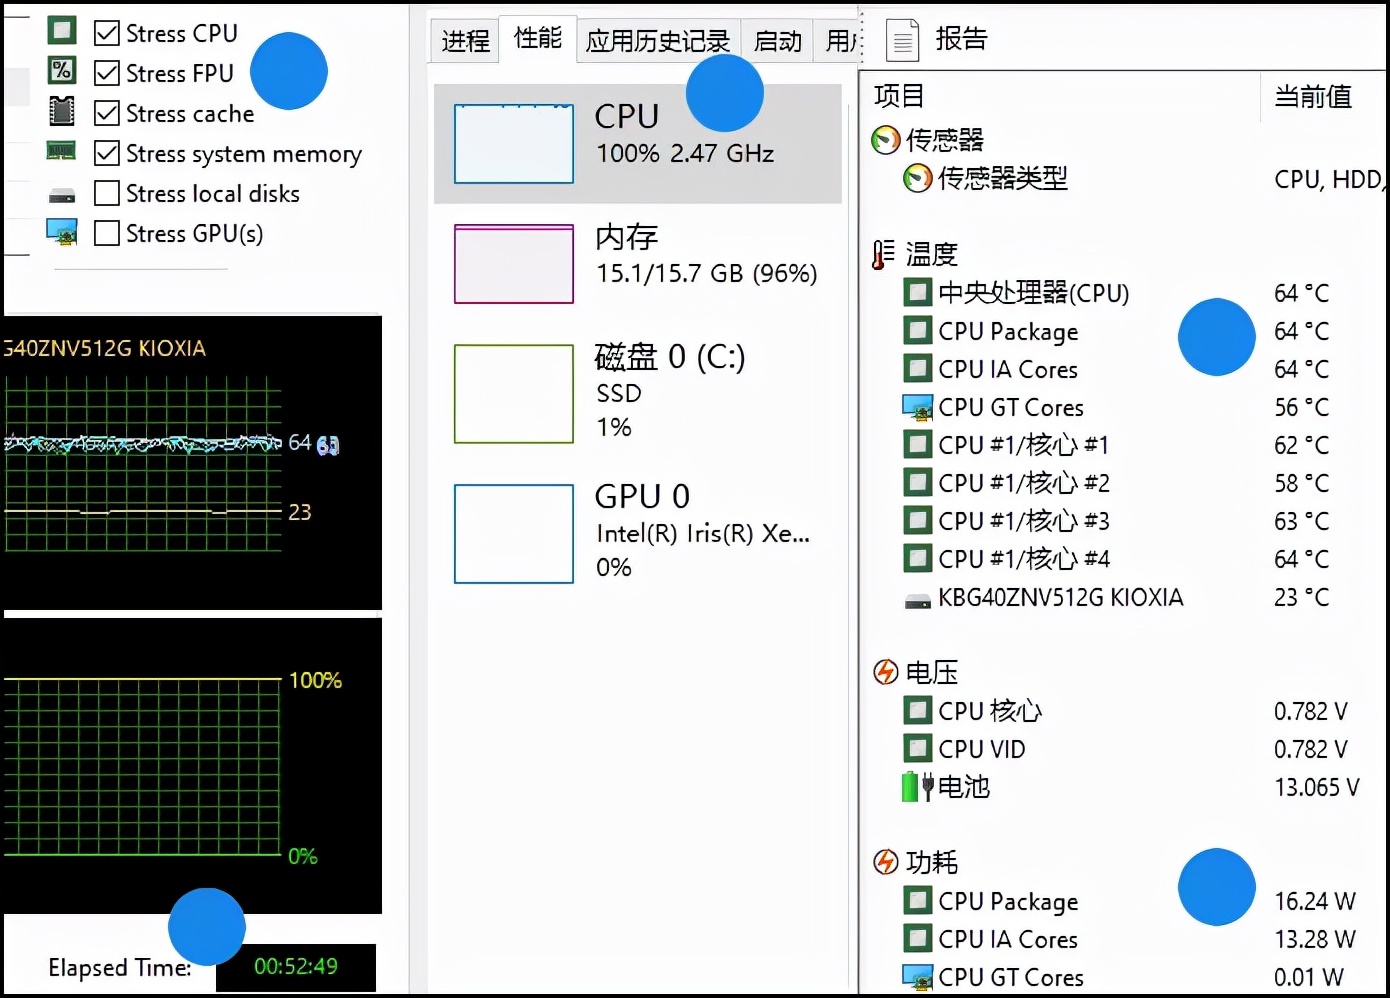Screen dimensions: 1390x998
Task: Click the Elapsed Time counter 00:52:49
Action: 295,967
